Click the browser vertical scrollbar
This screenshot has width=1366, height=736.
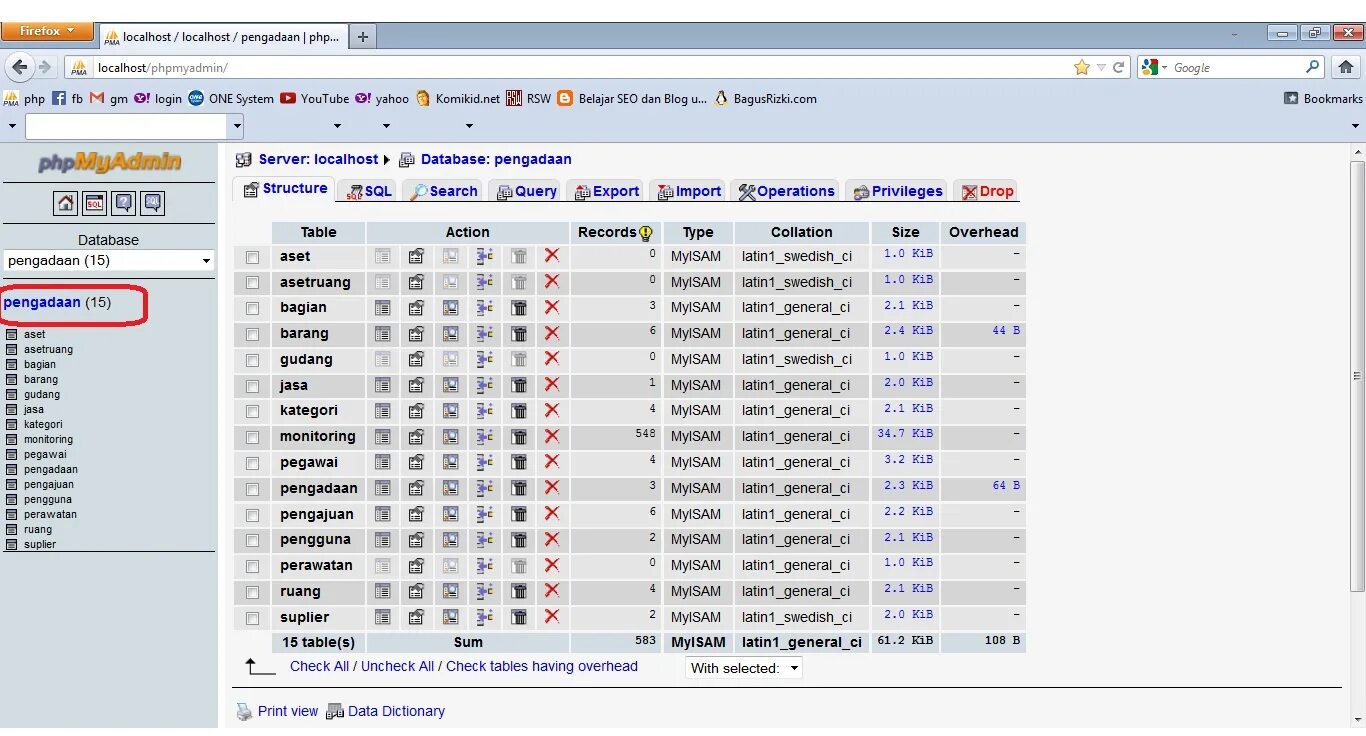tap(1357, 375)
